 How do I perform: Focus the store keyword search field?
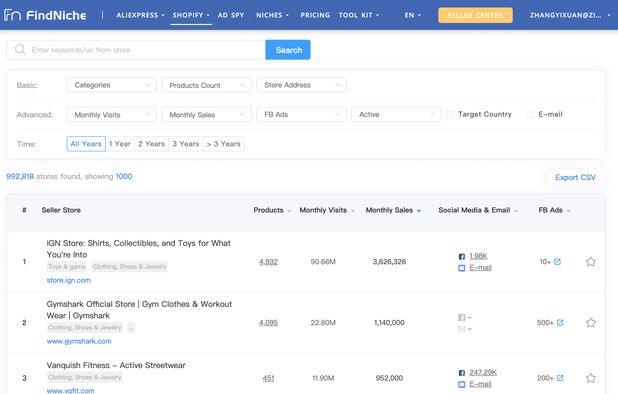point(136,50)
